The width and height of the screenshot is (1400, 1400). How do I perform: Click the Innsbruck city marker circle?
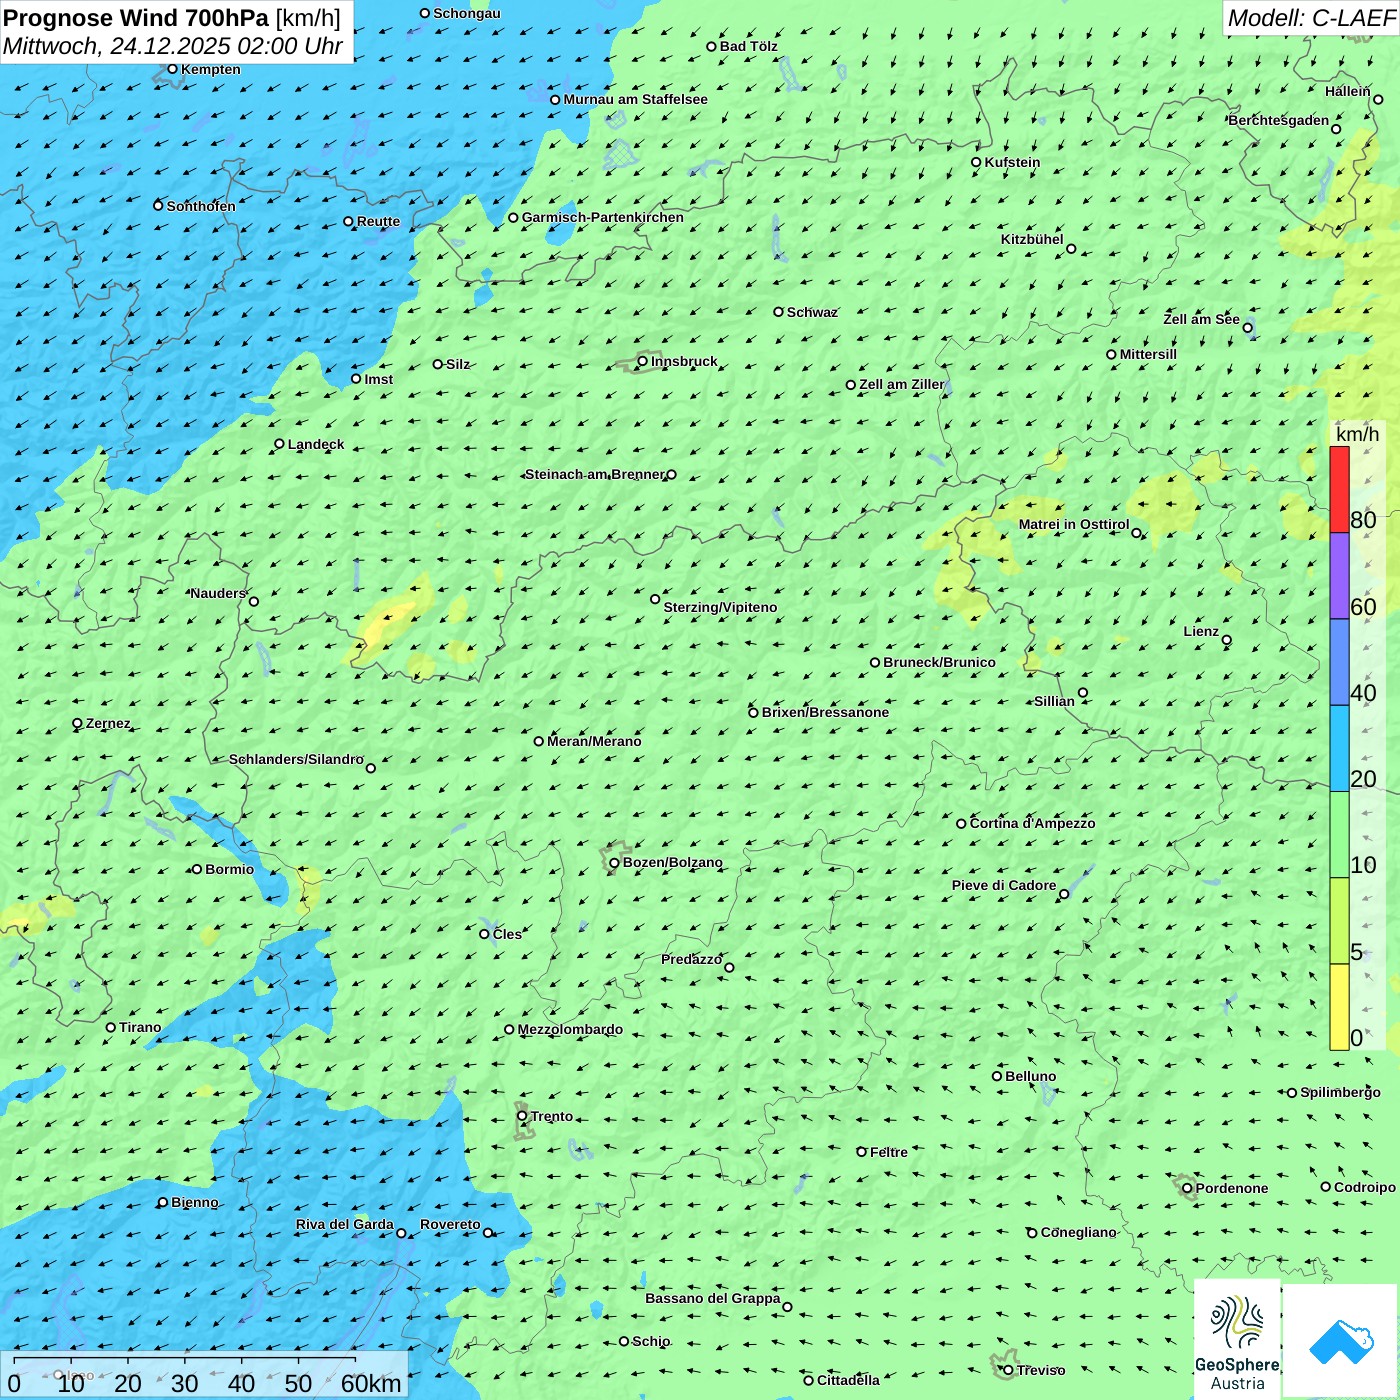pos(643,361)
